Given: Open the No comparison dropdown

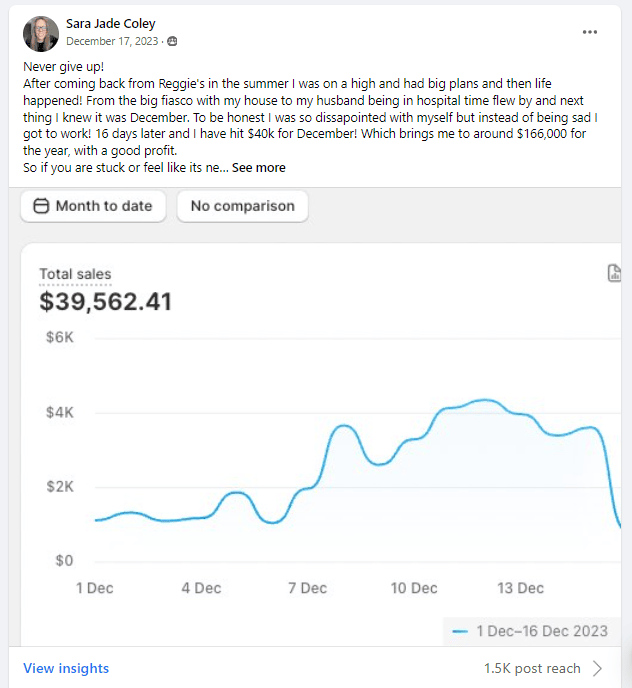Looking at the screenshot, I should tap(243, 206).
